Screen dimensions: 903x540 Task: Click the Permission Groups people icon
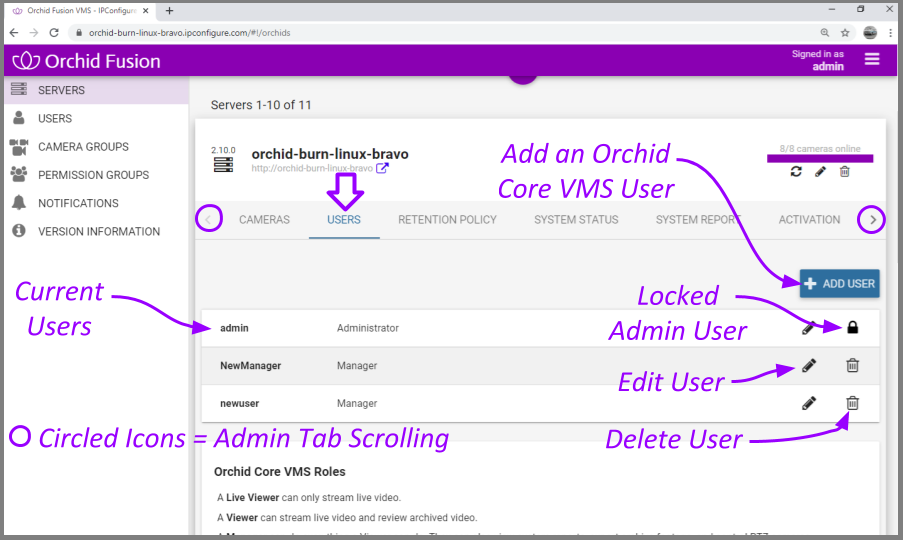[x=19, y=174]
